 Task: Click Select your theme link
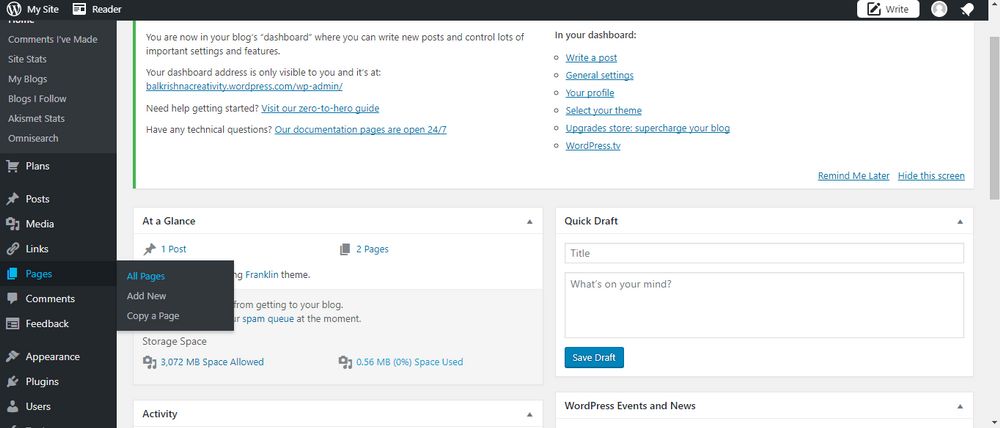pos(603,110)
